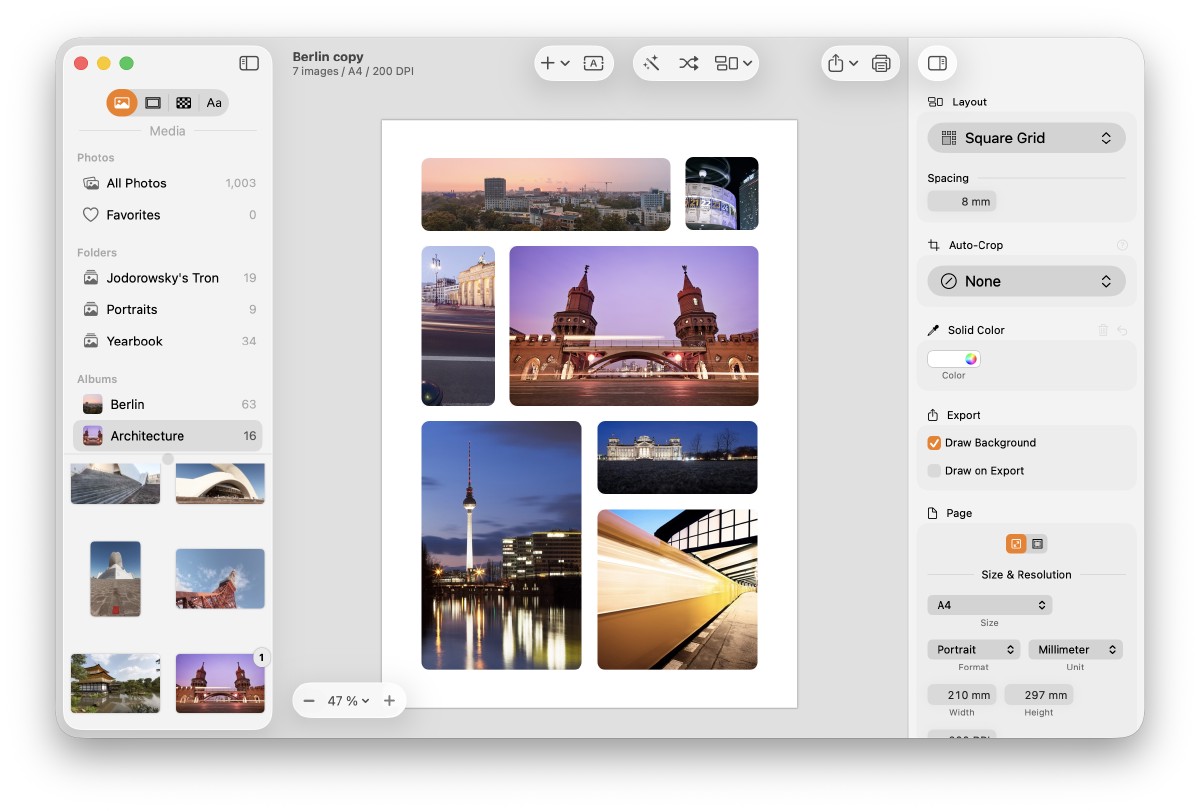This screenshot has height=811, width=1200.
Task: Click the magic wand auto-layout icon
Action: (x=651, y=63)
